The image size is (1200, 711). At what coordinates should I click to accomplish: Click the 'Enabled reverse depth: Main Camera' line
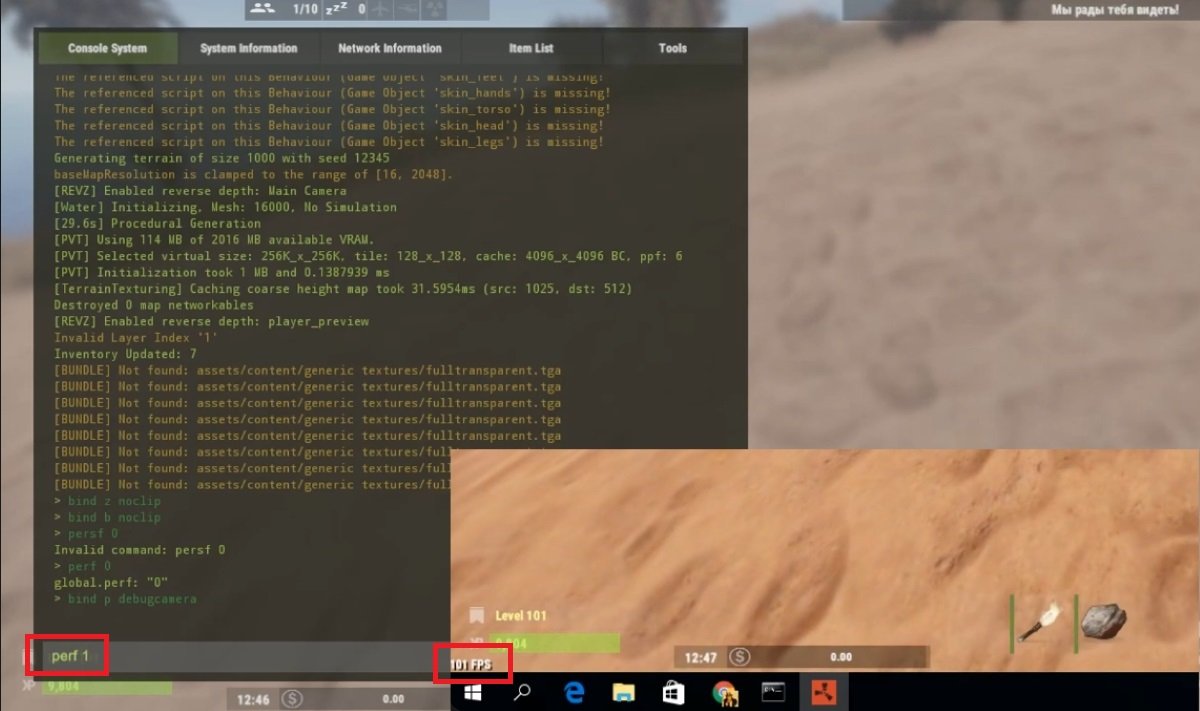click(x=200, y=191)
